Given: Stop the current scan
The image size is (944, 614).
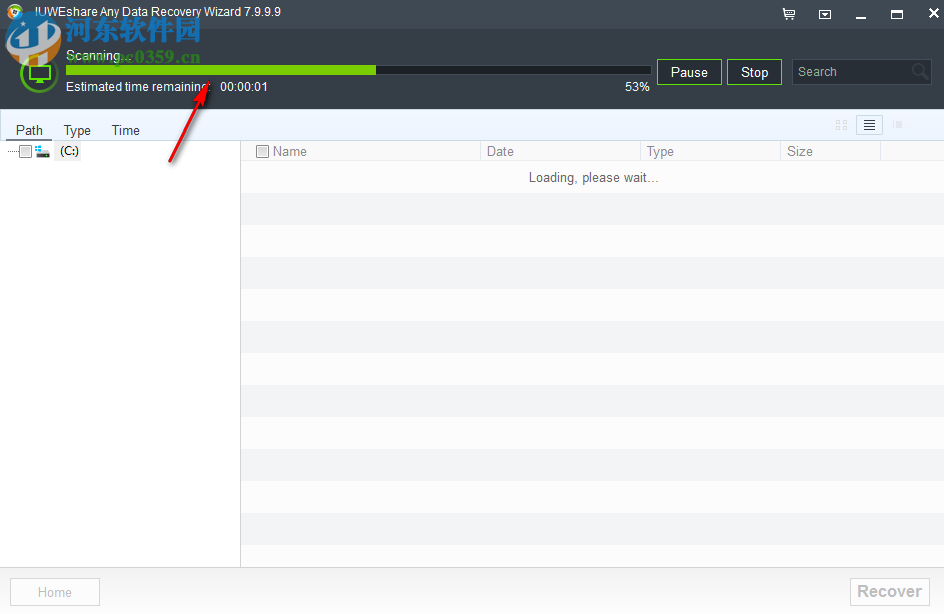Looking at the screenshot, I should [754, 72].
